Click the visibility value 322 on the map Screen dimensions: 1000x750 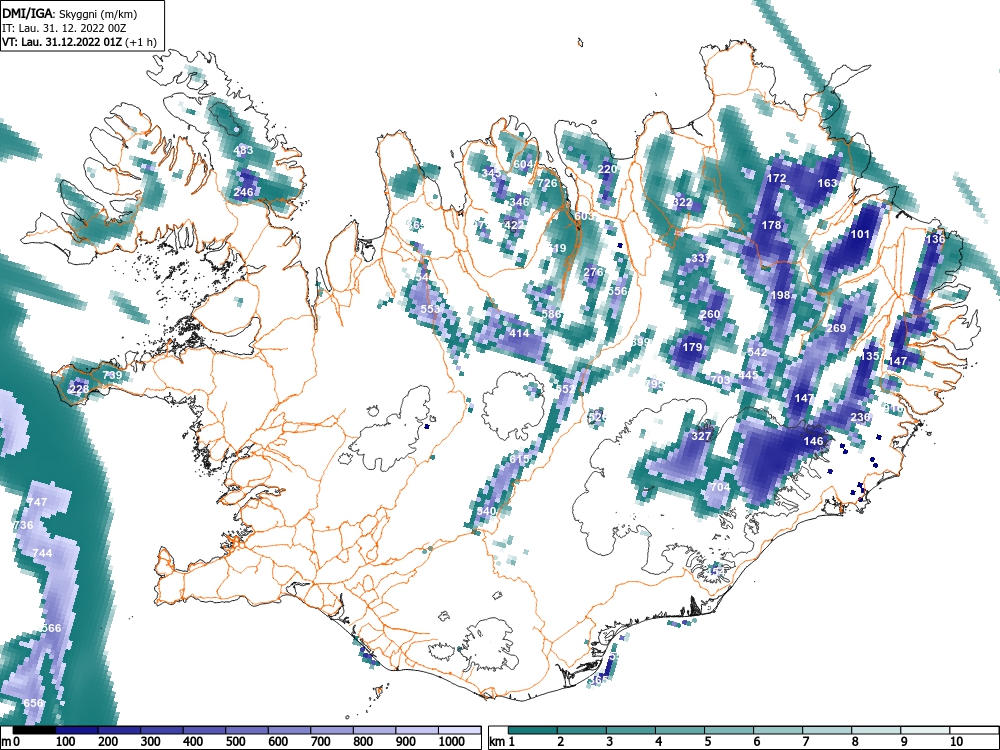(682, 202)
